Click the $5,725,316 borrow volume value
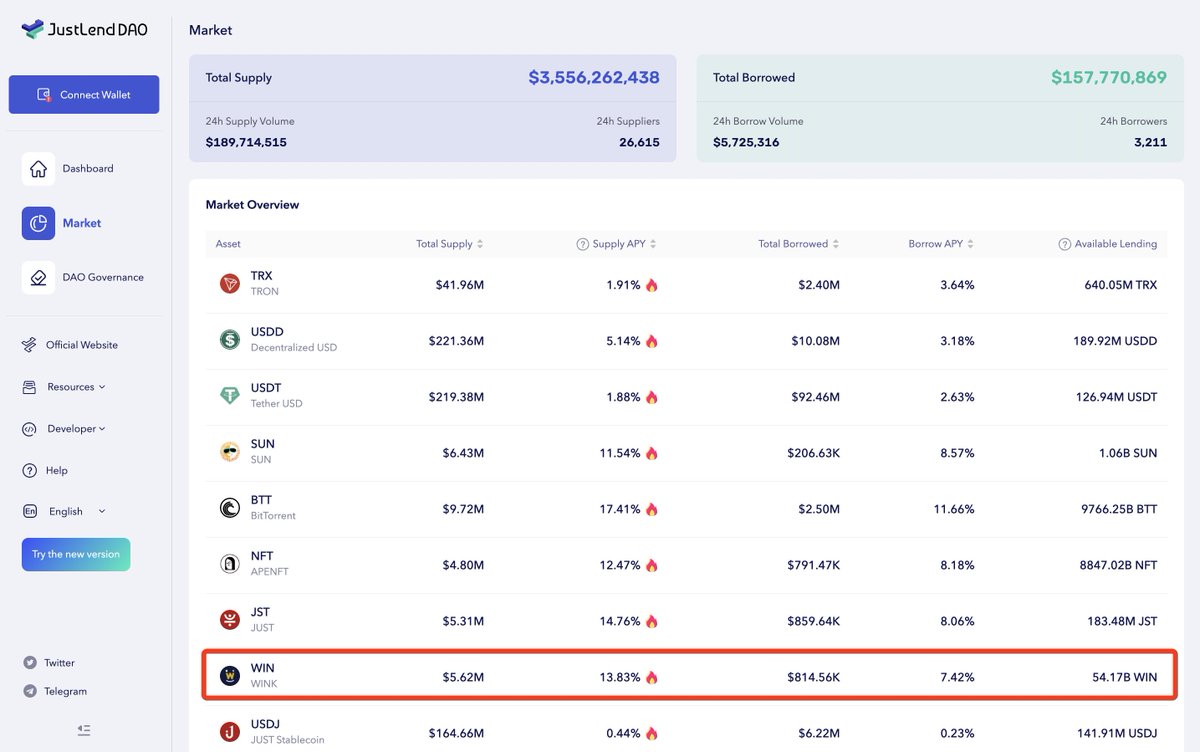The image size is (1200, 752). point(746,142)
